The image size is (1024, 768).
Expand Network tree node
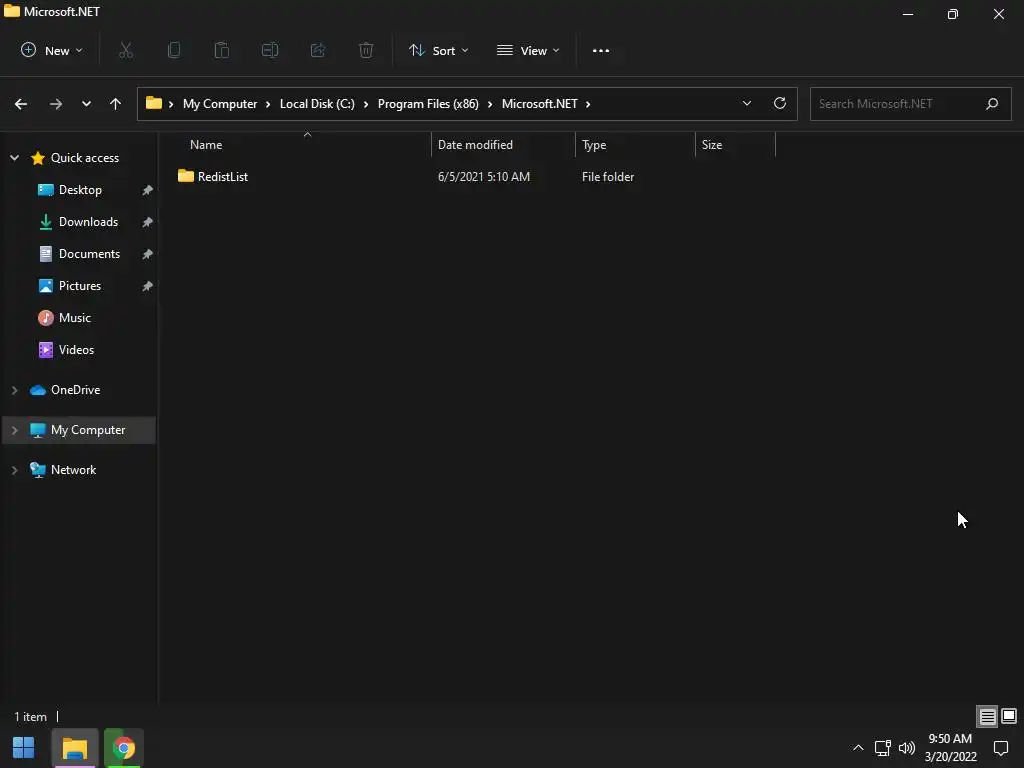pyautogui.click(x=14, y=470)
